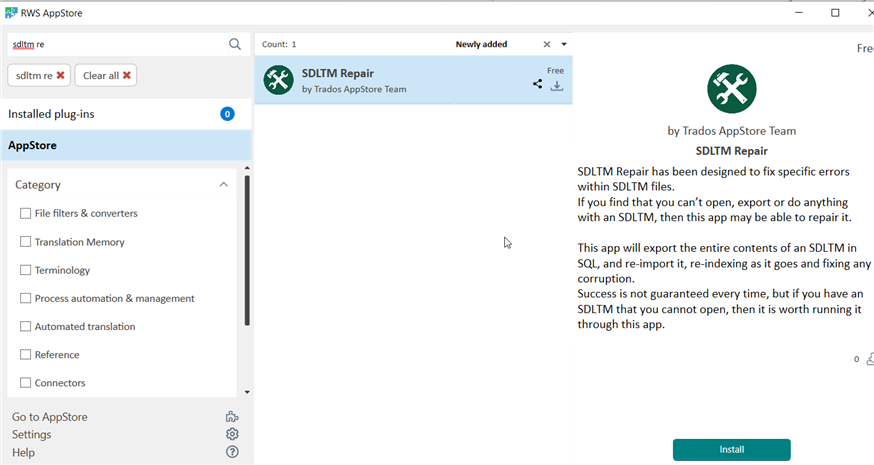Download SDLTM Repair via arrow icon

coord(557,86)
